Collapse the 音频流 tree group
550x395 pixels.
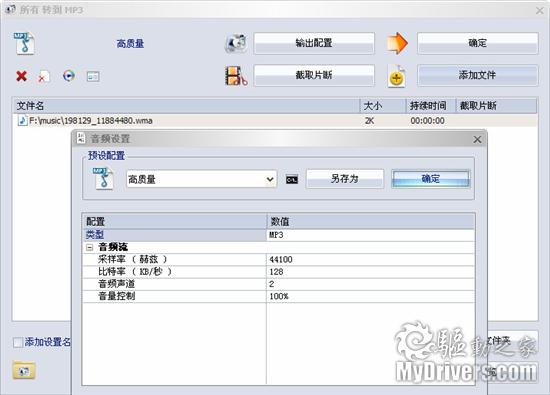click(x=90, y=247)
